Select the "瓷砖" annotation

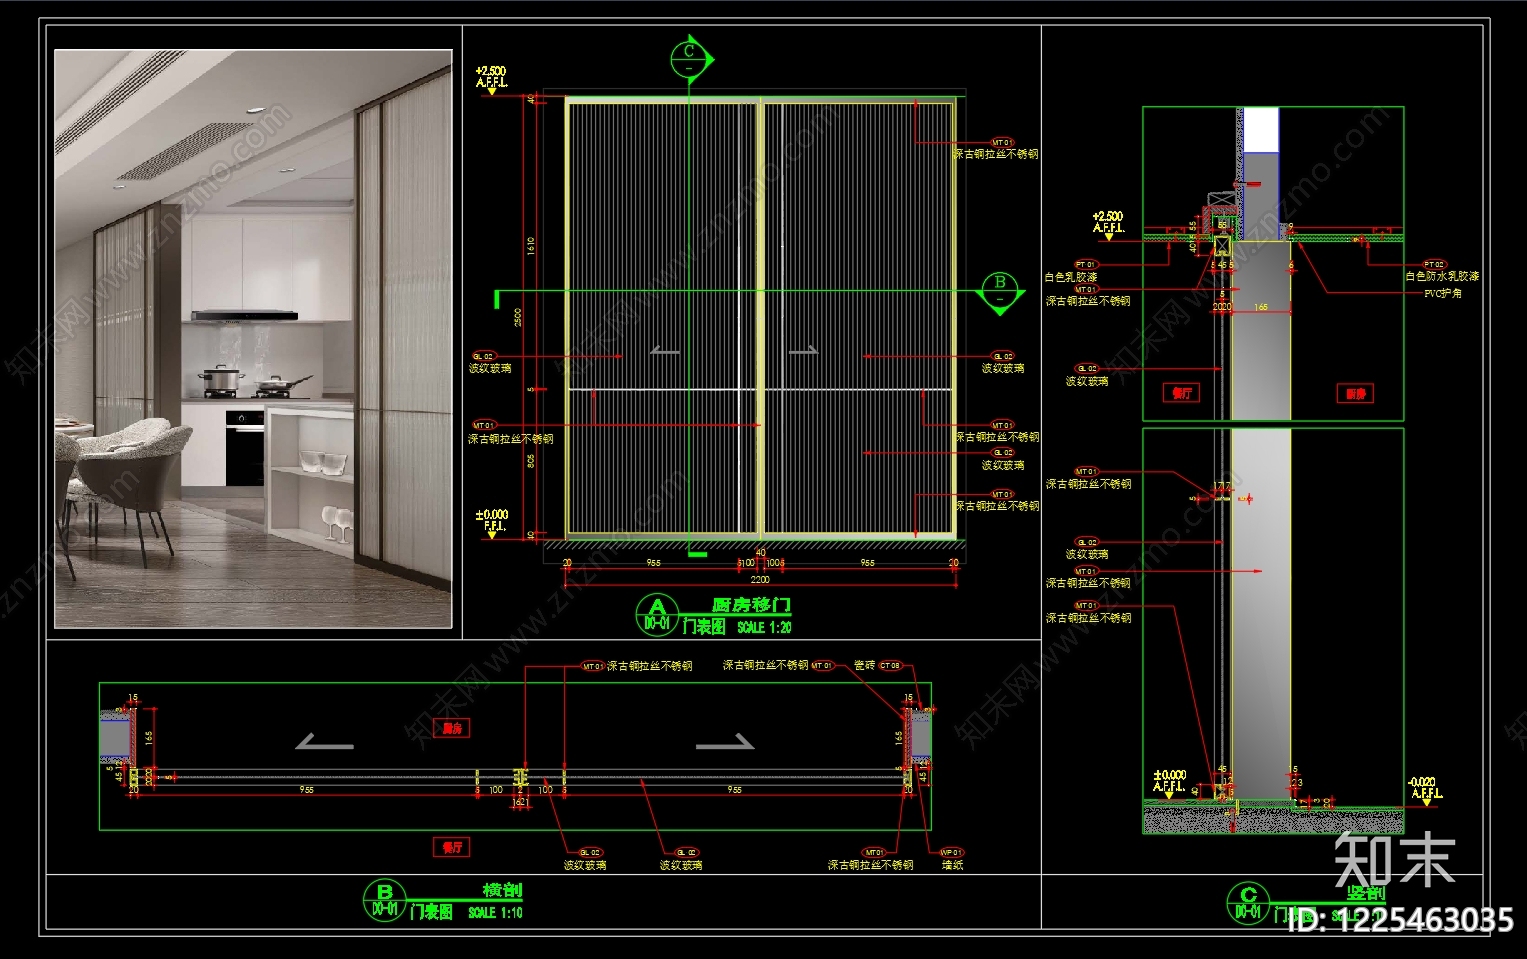864,665
